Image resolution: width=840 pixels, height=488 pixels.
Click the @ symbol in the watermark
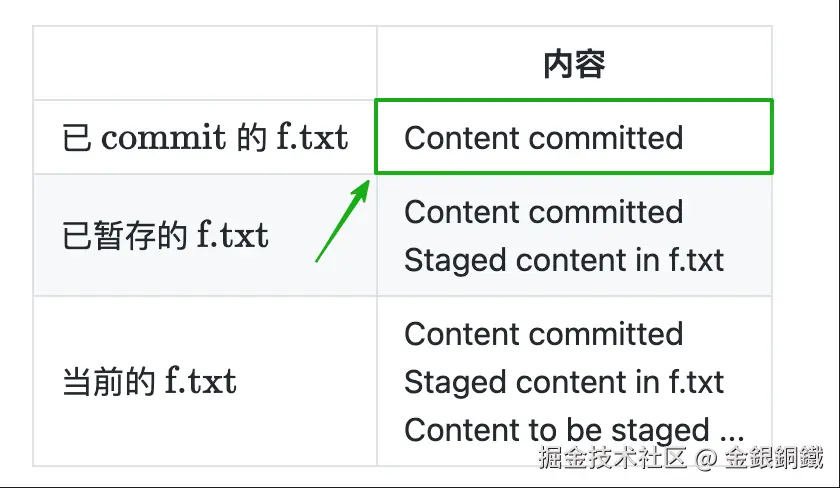click(x=706, y=459)
